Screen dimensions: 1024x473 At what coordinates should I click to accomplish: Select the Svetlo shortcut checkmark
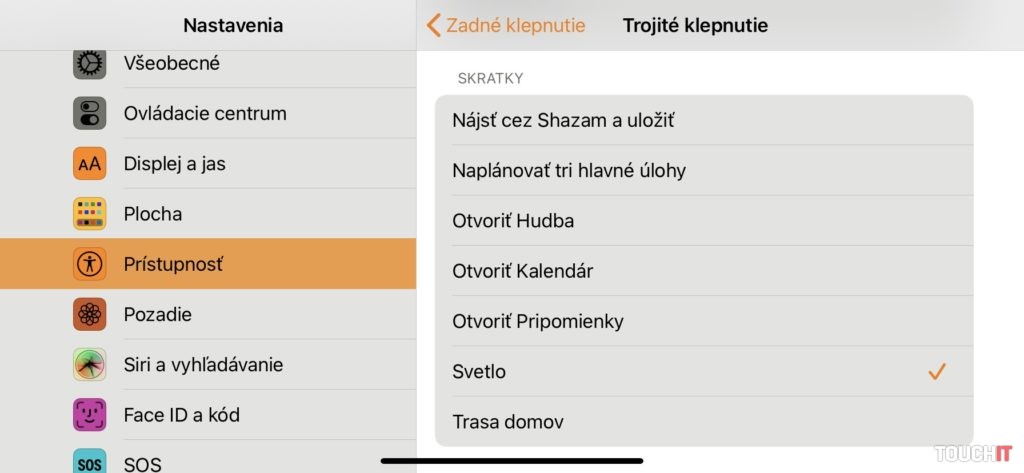coord(937,372)
